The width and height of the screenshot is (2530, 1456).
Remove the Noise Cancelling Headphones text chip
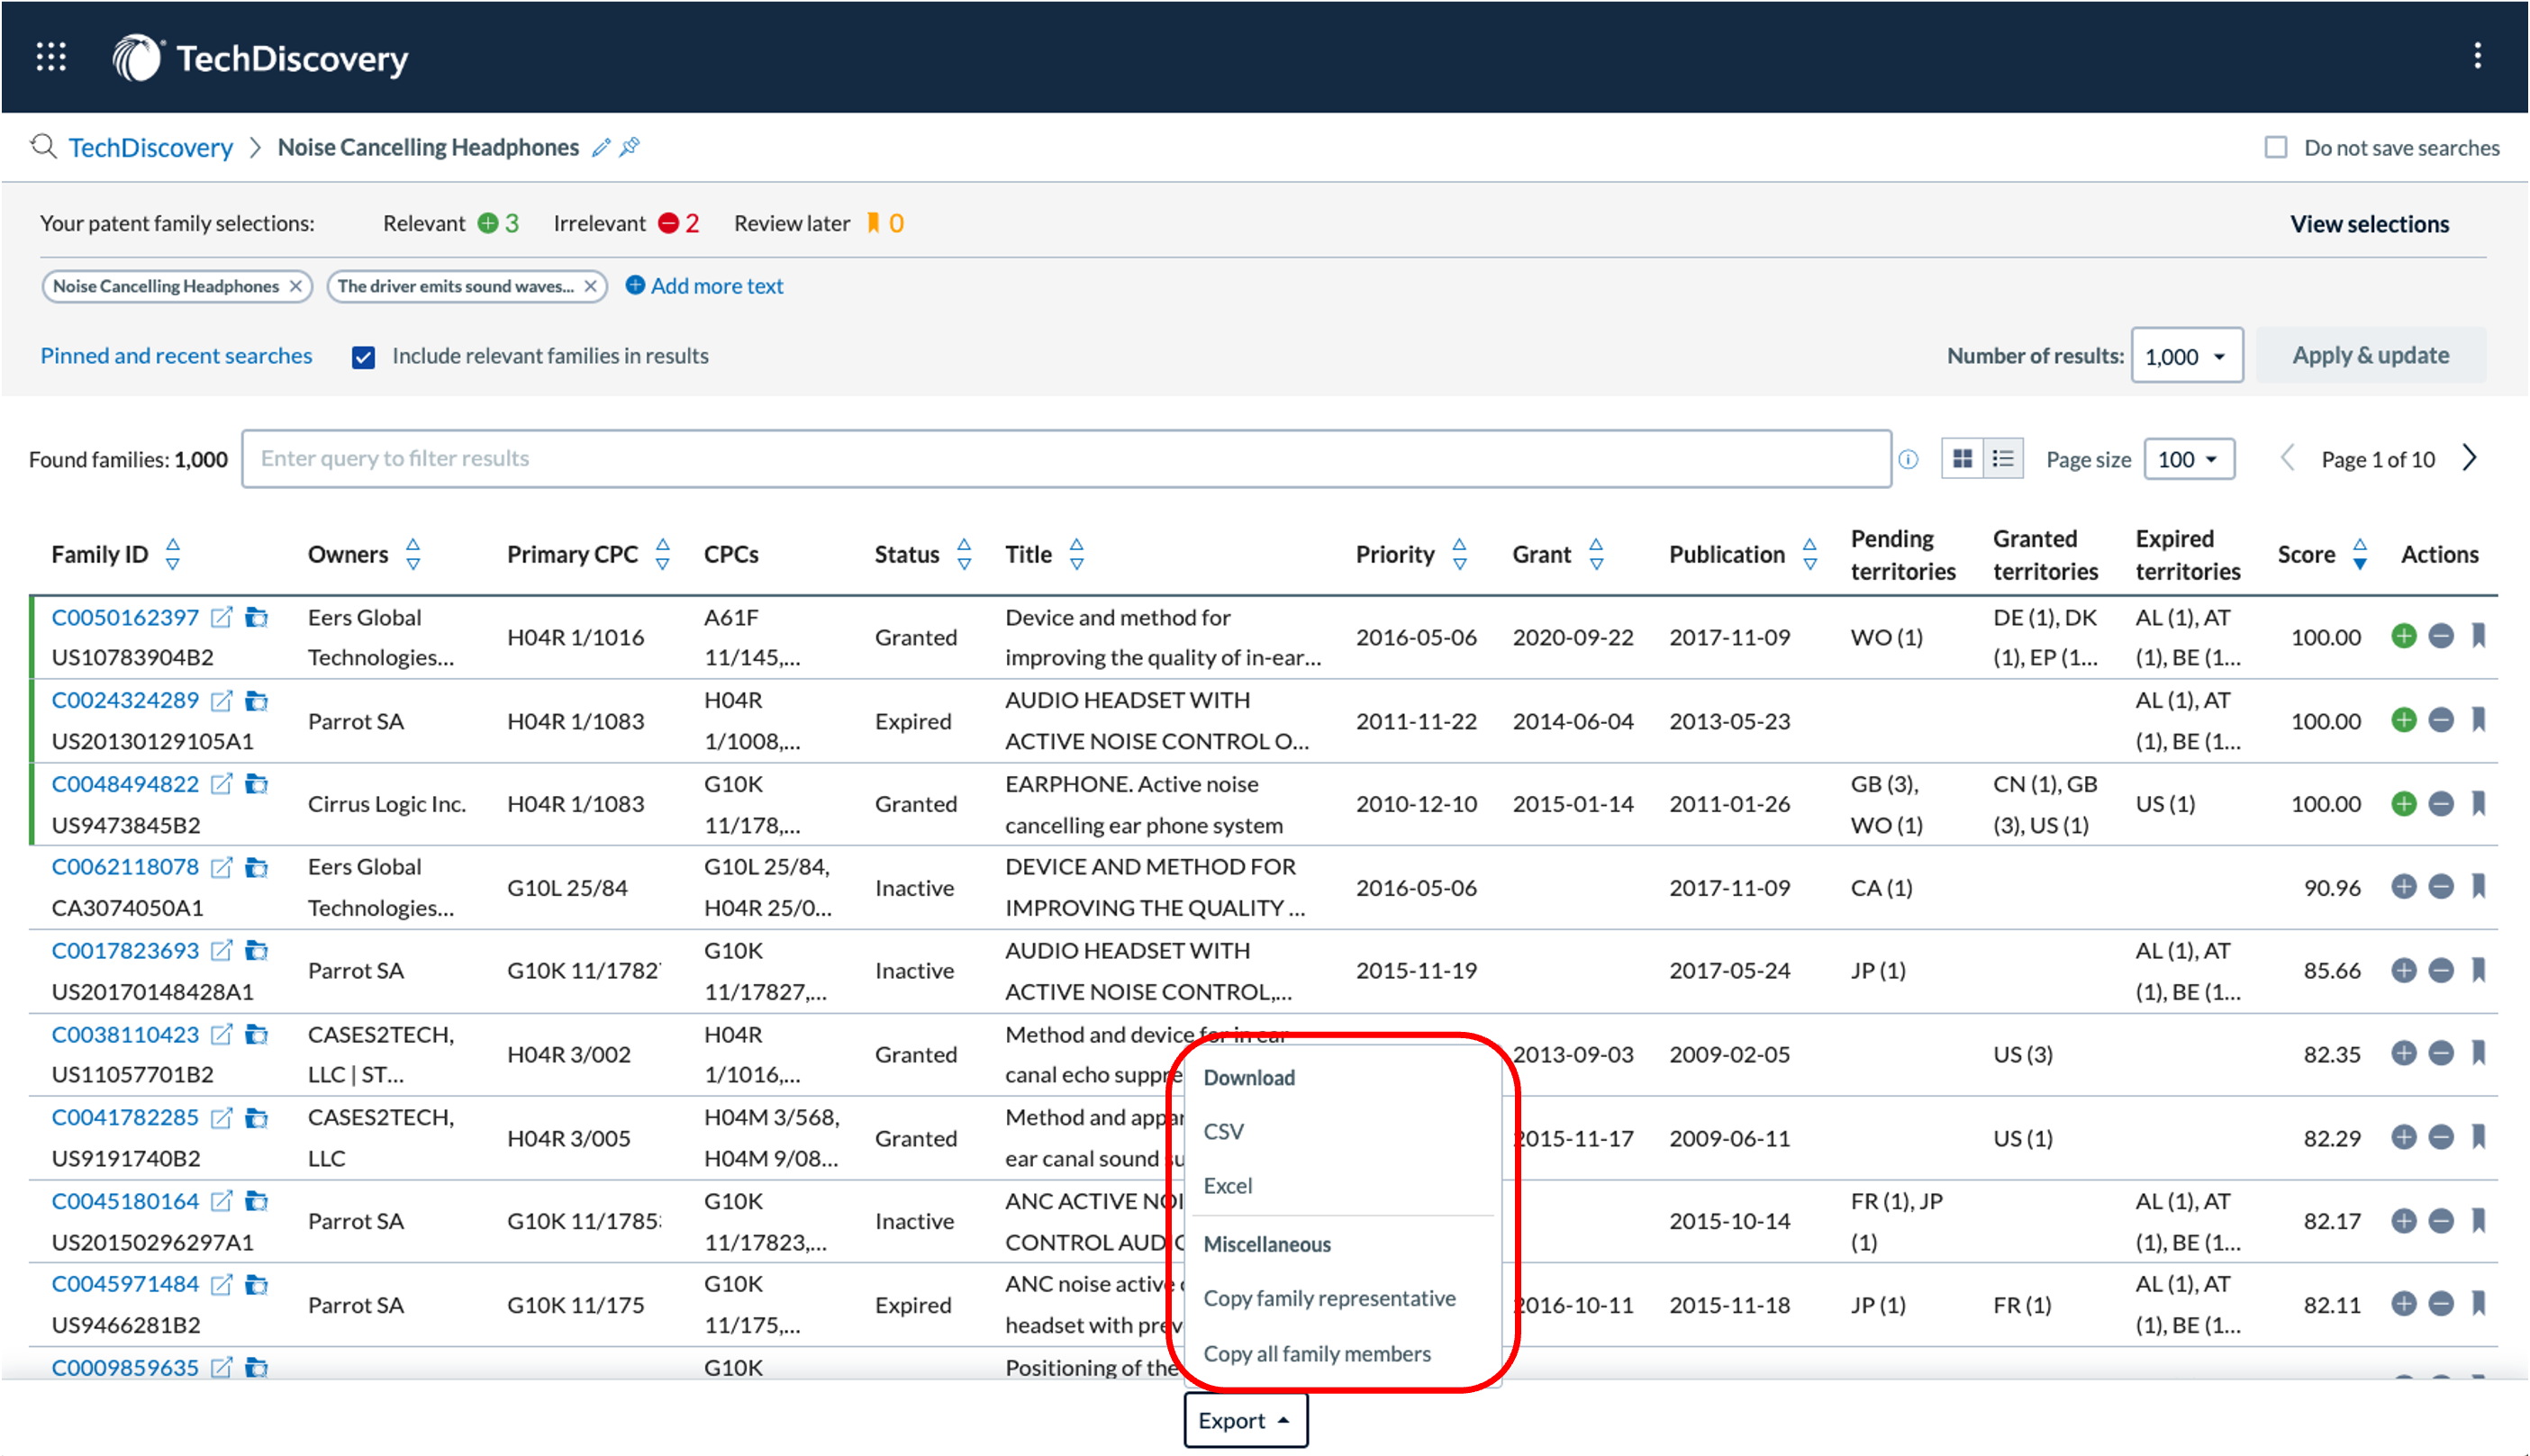296,286
